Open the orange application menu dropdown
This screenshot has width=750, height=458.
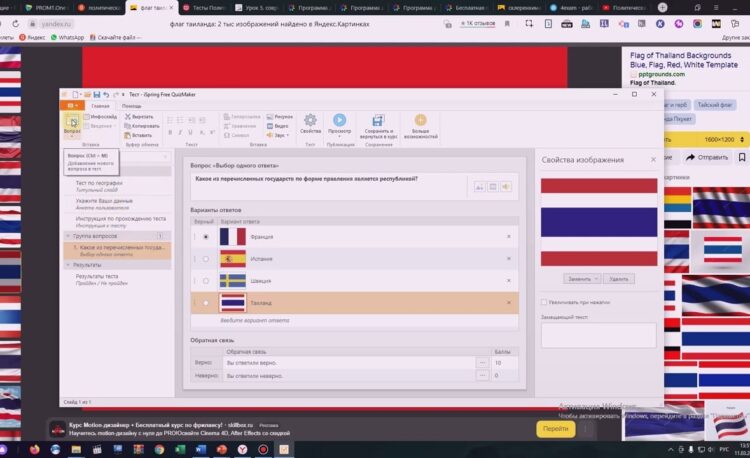71,105
